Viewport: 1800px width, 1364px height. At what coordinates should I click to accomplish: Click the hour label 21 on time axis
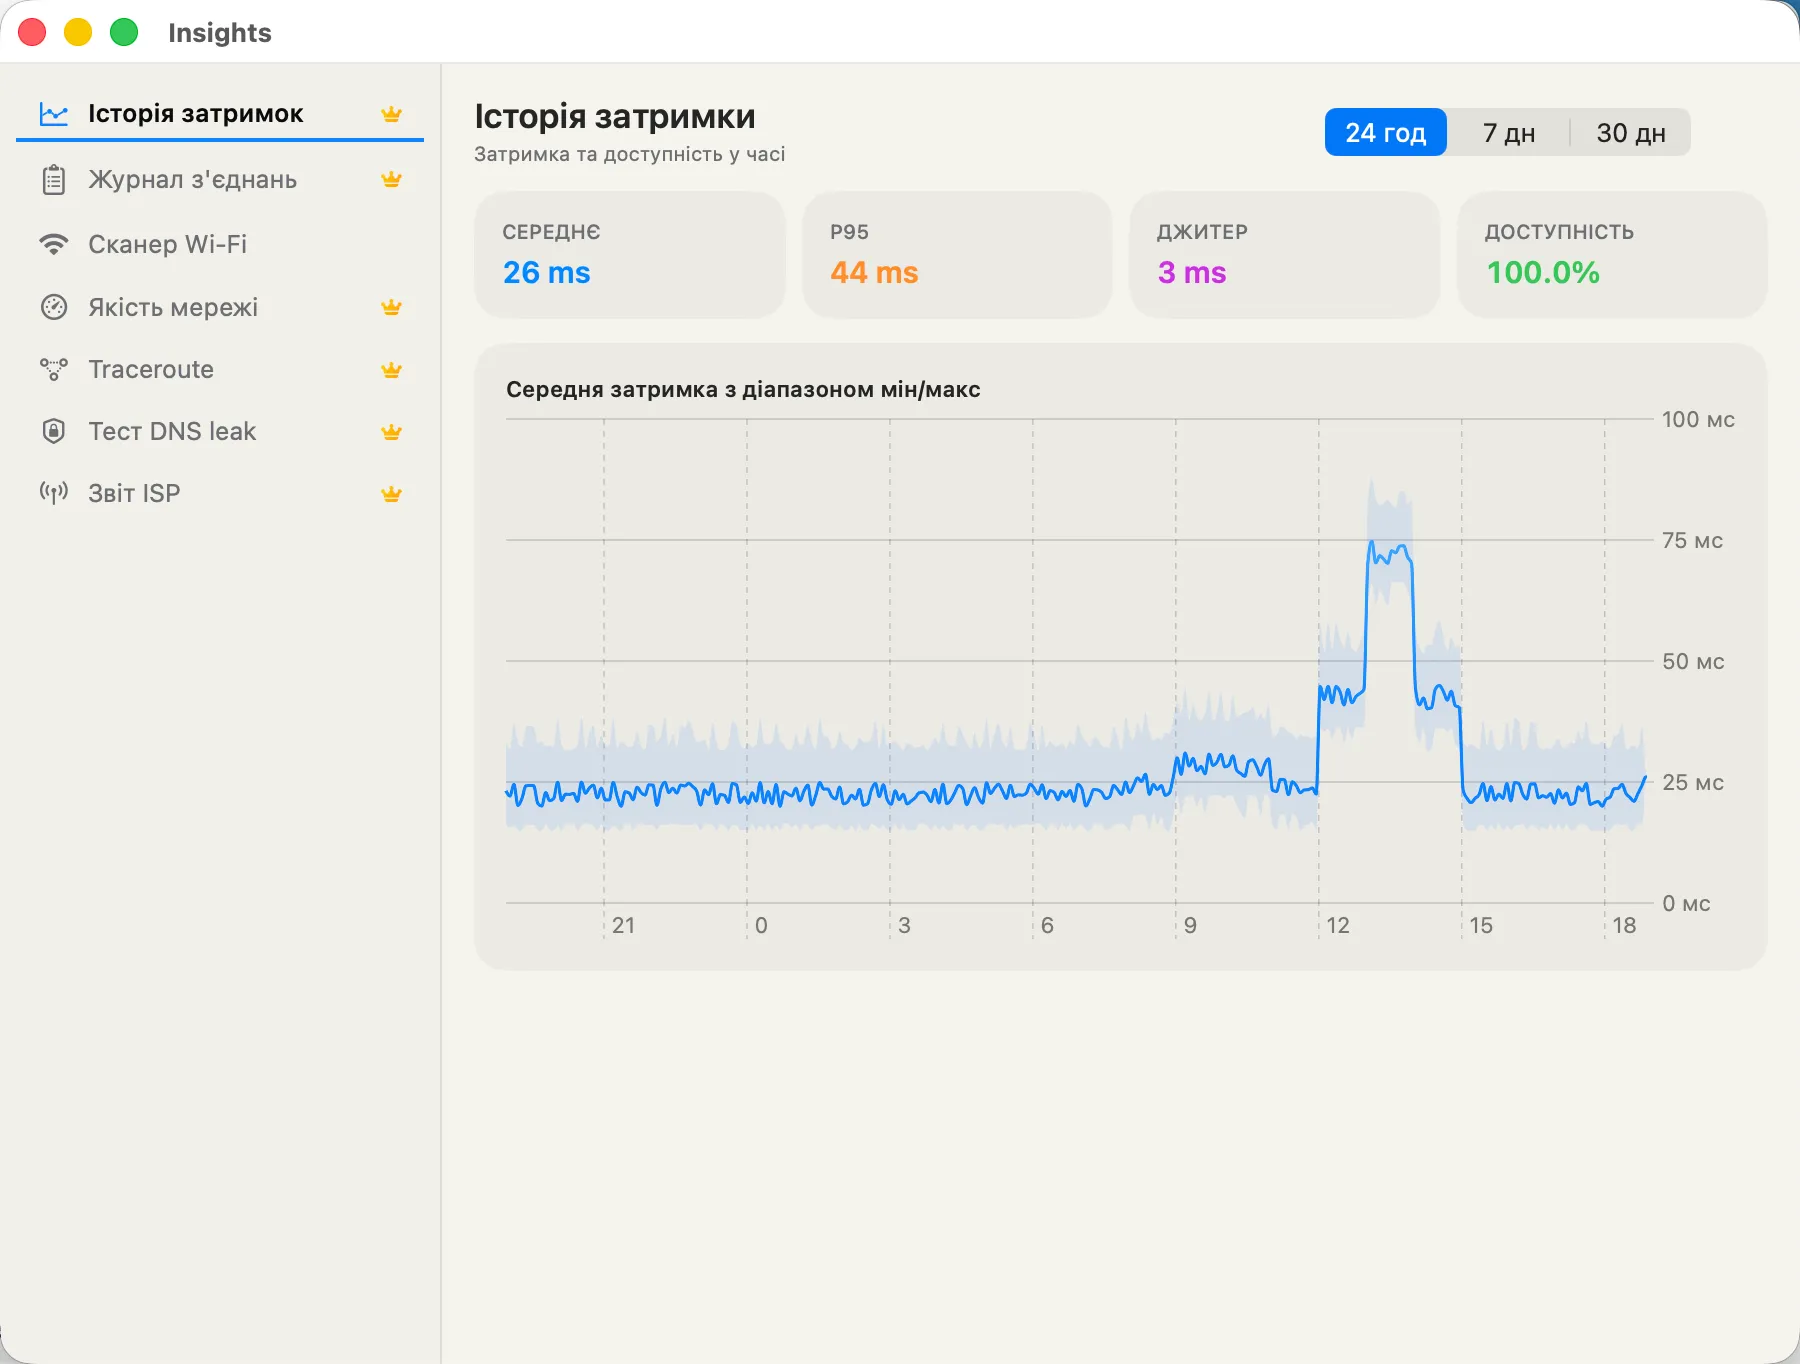point(623,925)
